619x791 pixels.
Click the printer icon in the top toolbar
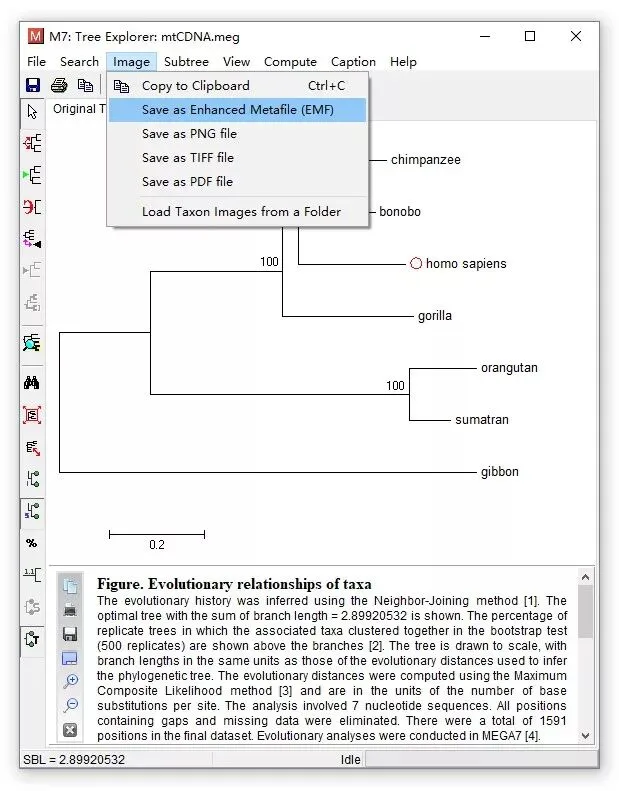click(59, 85)
